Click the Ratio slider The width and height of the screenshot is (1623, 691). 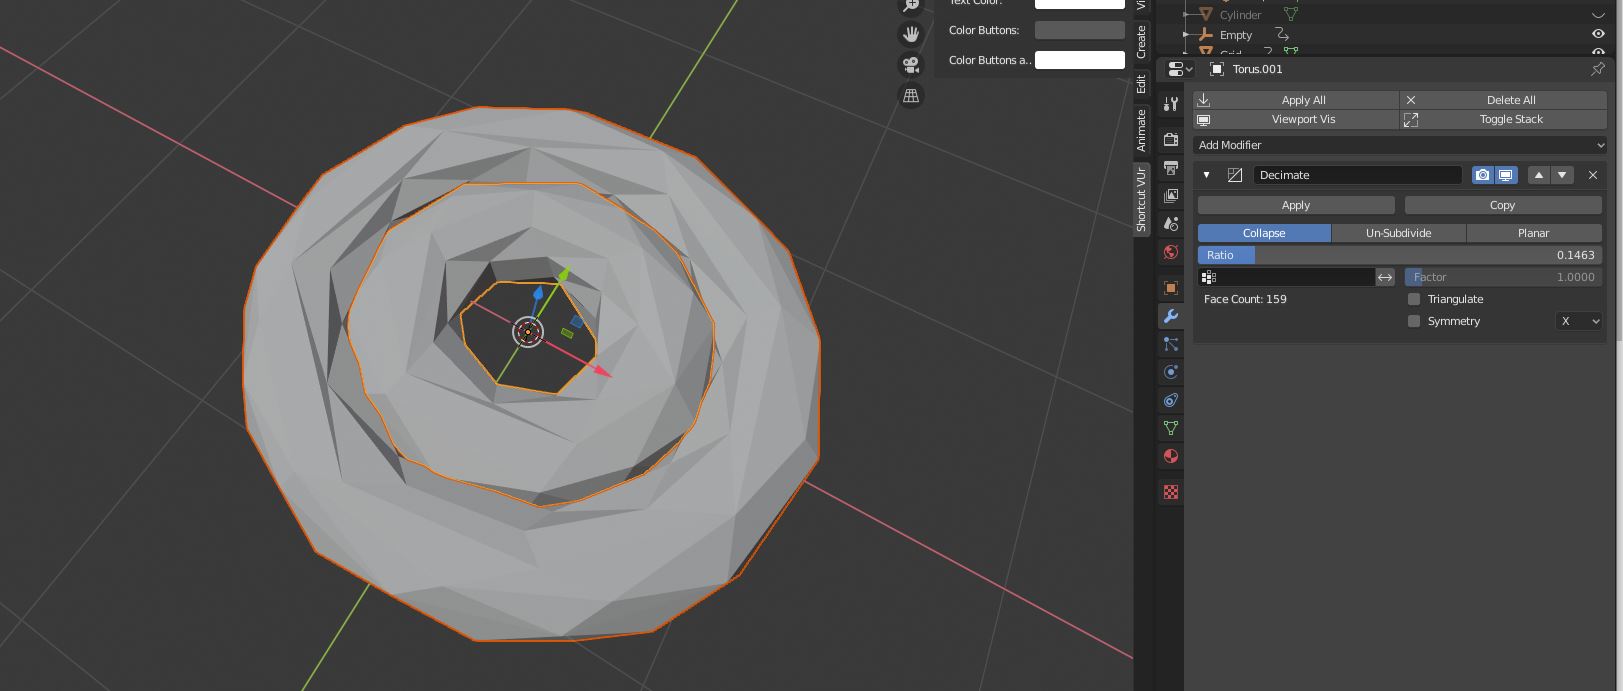tap(1400, 255)
